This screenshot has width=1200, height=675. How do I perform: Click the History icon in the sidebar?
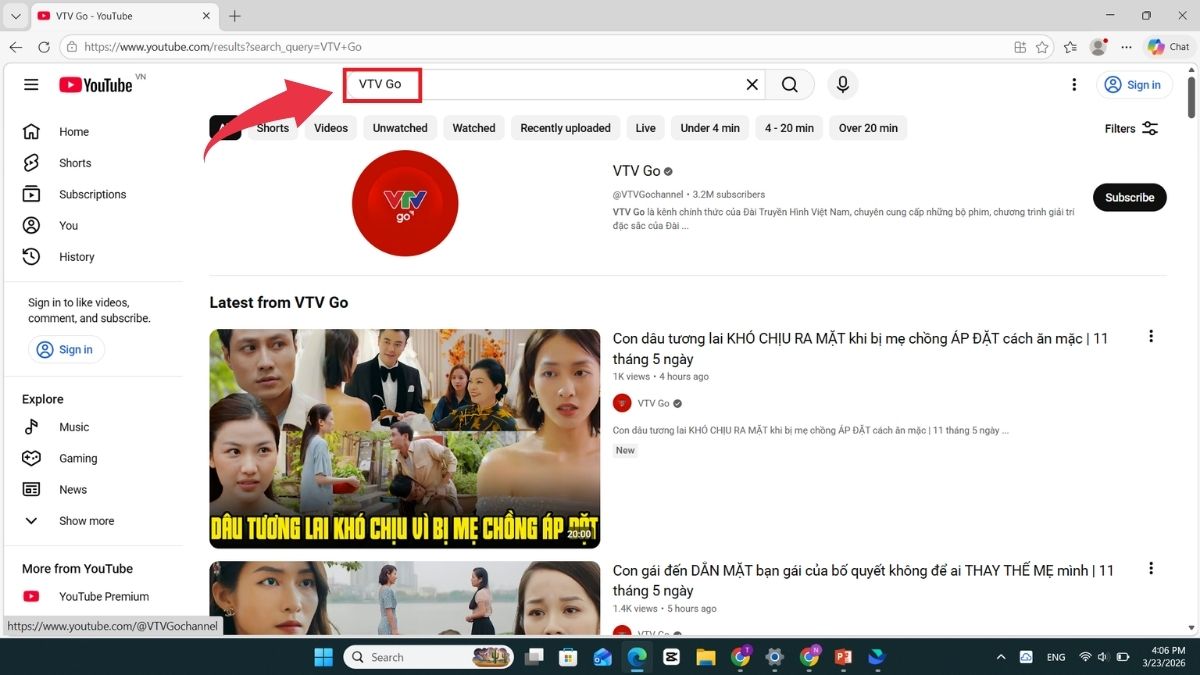point(31,256)
